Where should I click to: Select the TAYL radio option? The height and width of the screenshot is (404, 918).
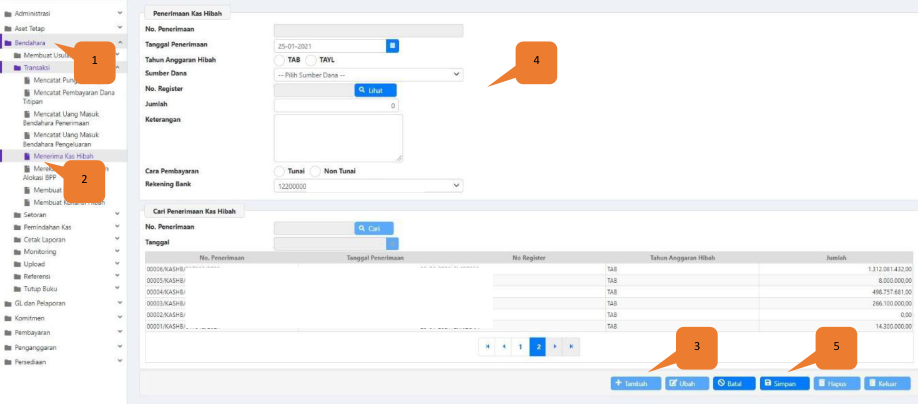(311, 60)
